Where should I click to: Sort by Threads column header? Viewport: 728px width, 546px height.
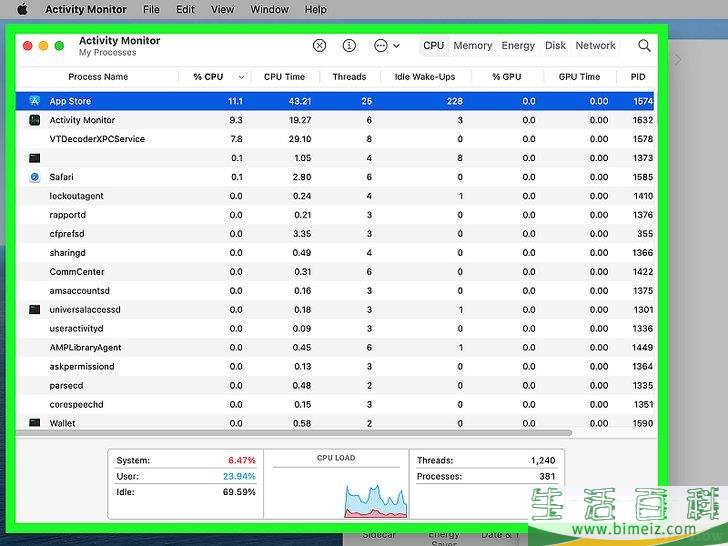coord(349,77)
